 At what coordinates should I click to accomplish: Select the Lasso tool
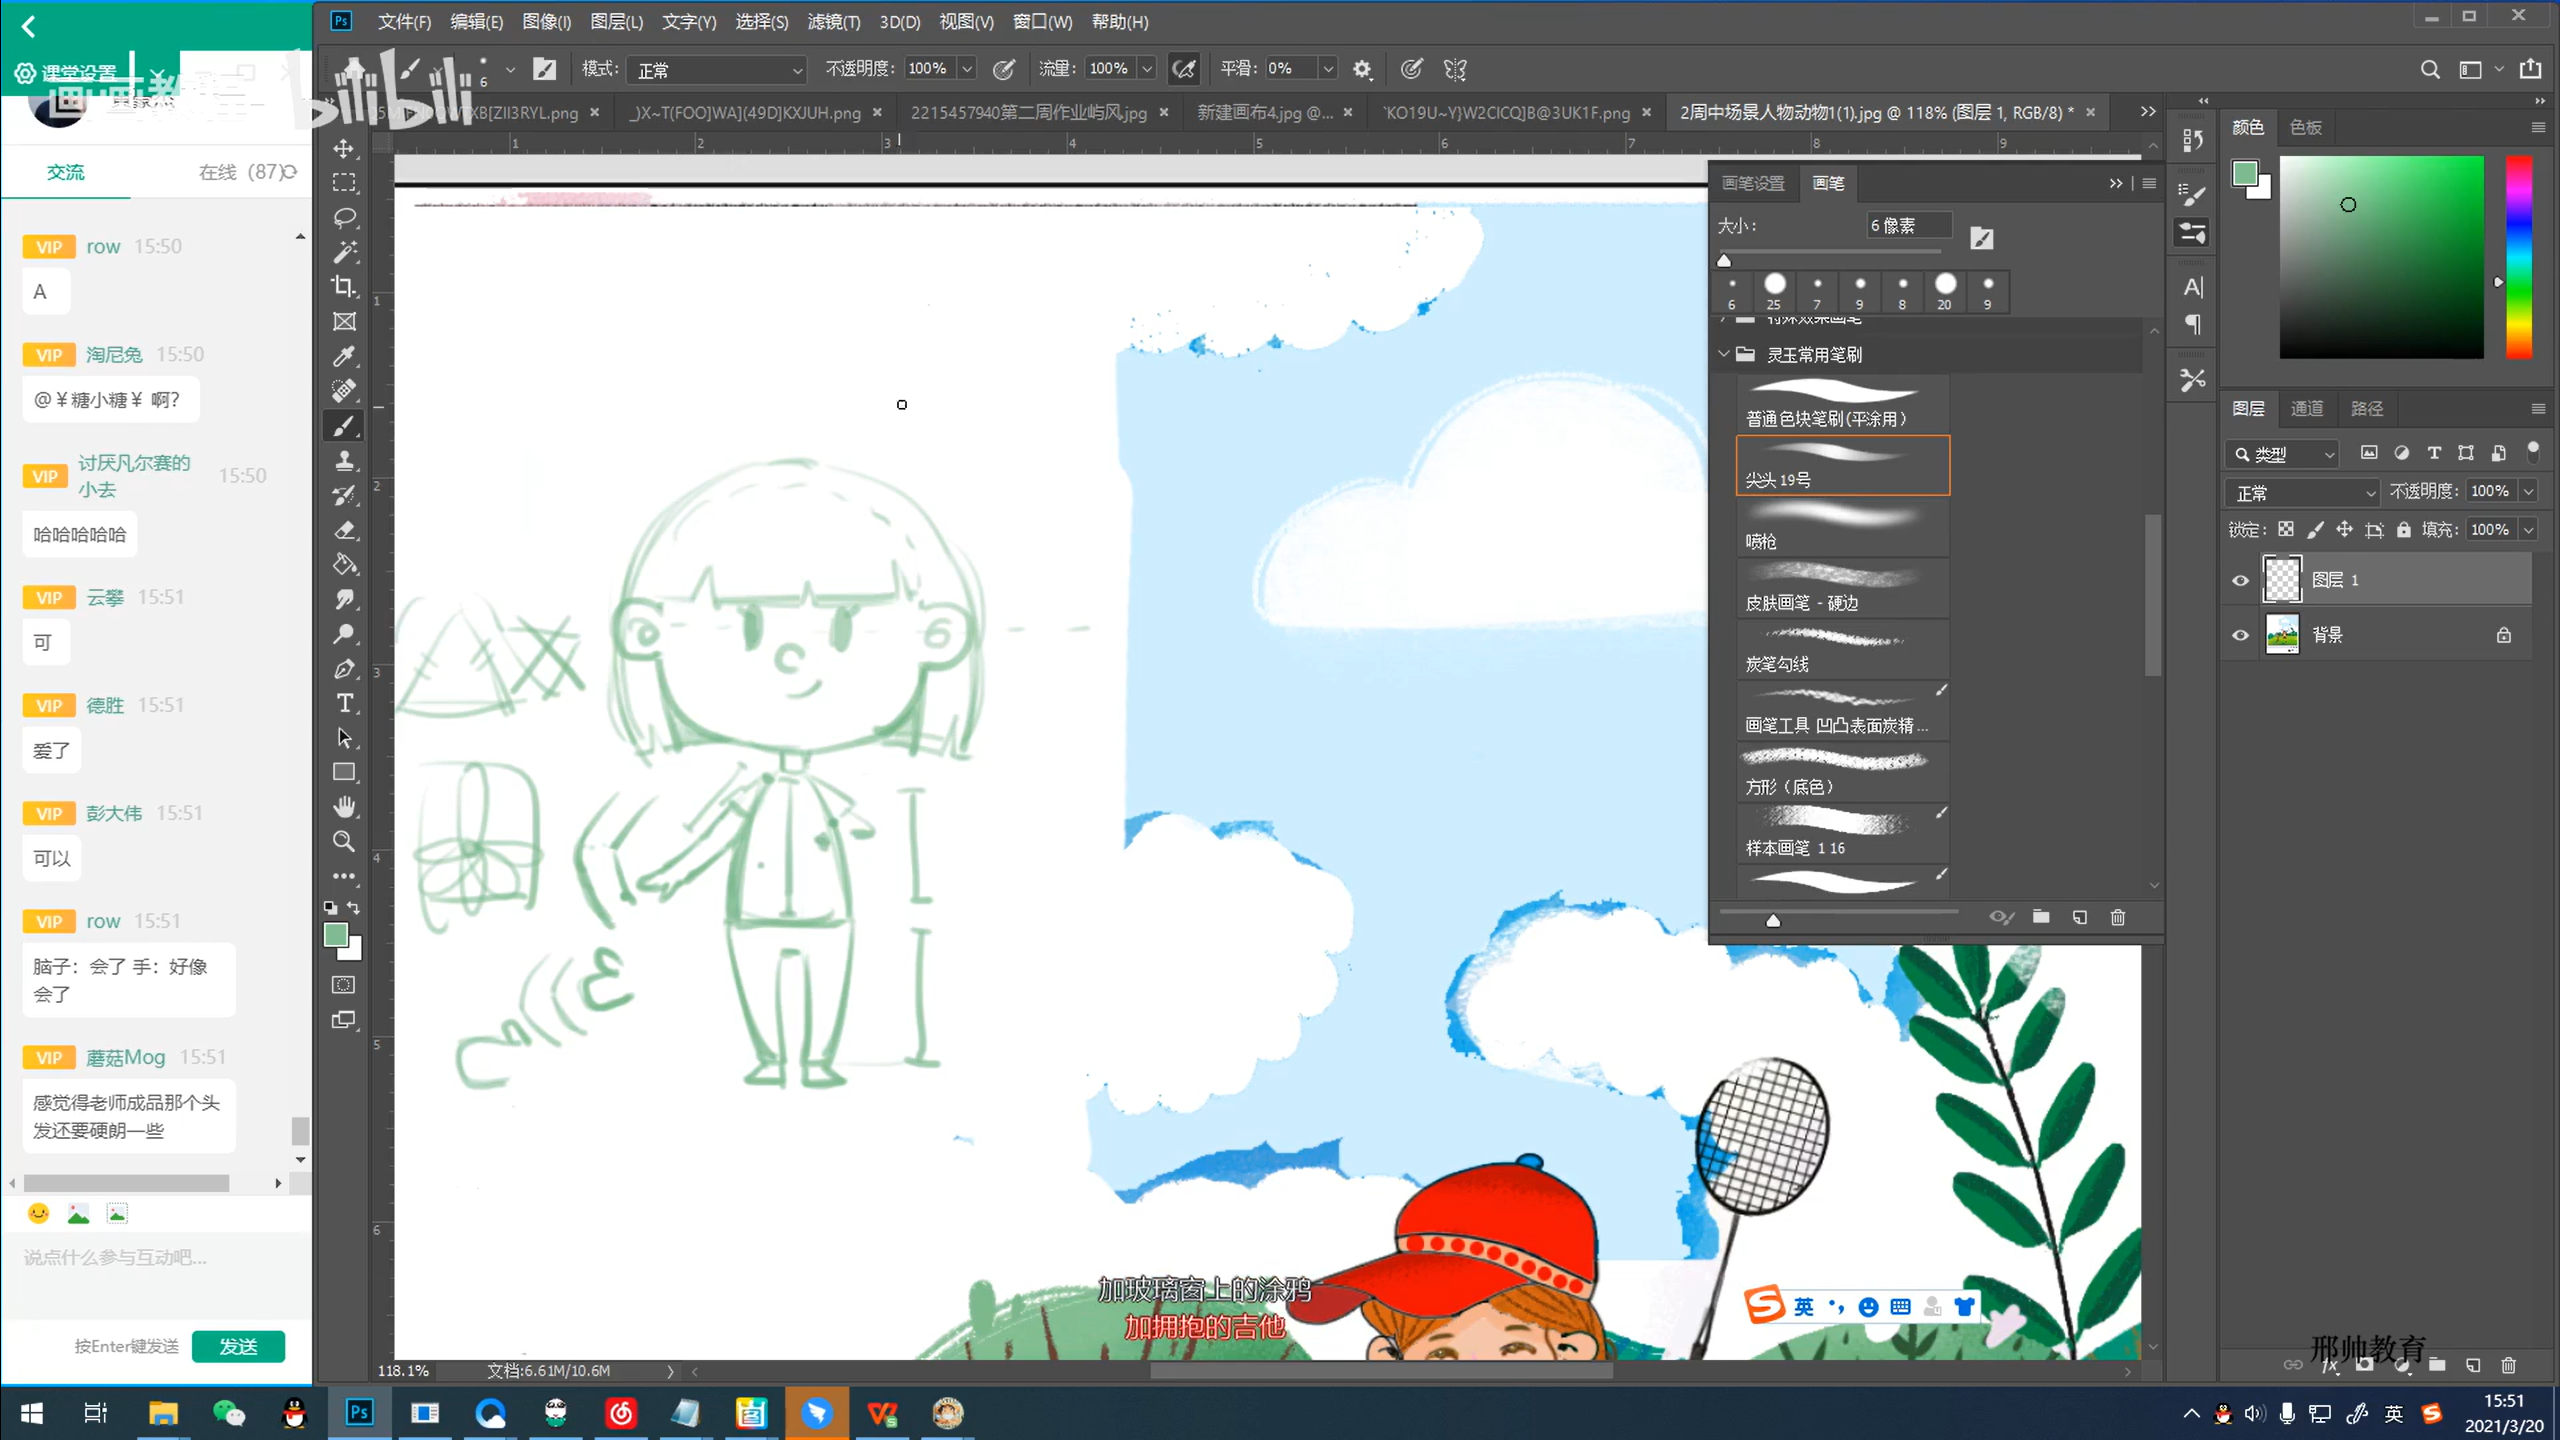344,217
